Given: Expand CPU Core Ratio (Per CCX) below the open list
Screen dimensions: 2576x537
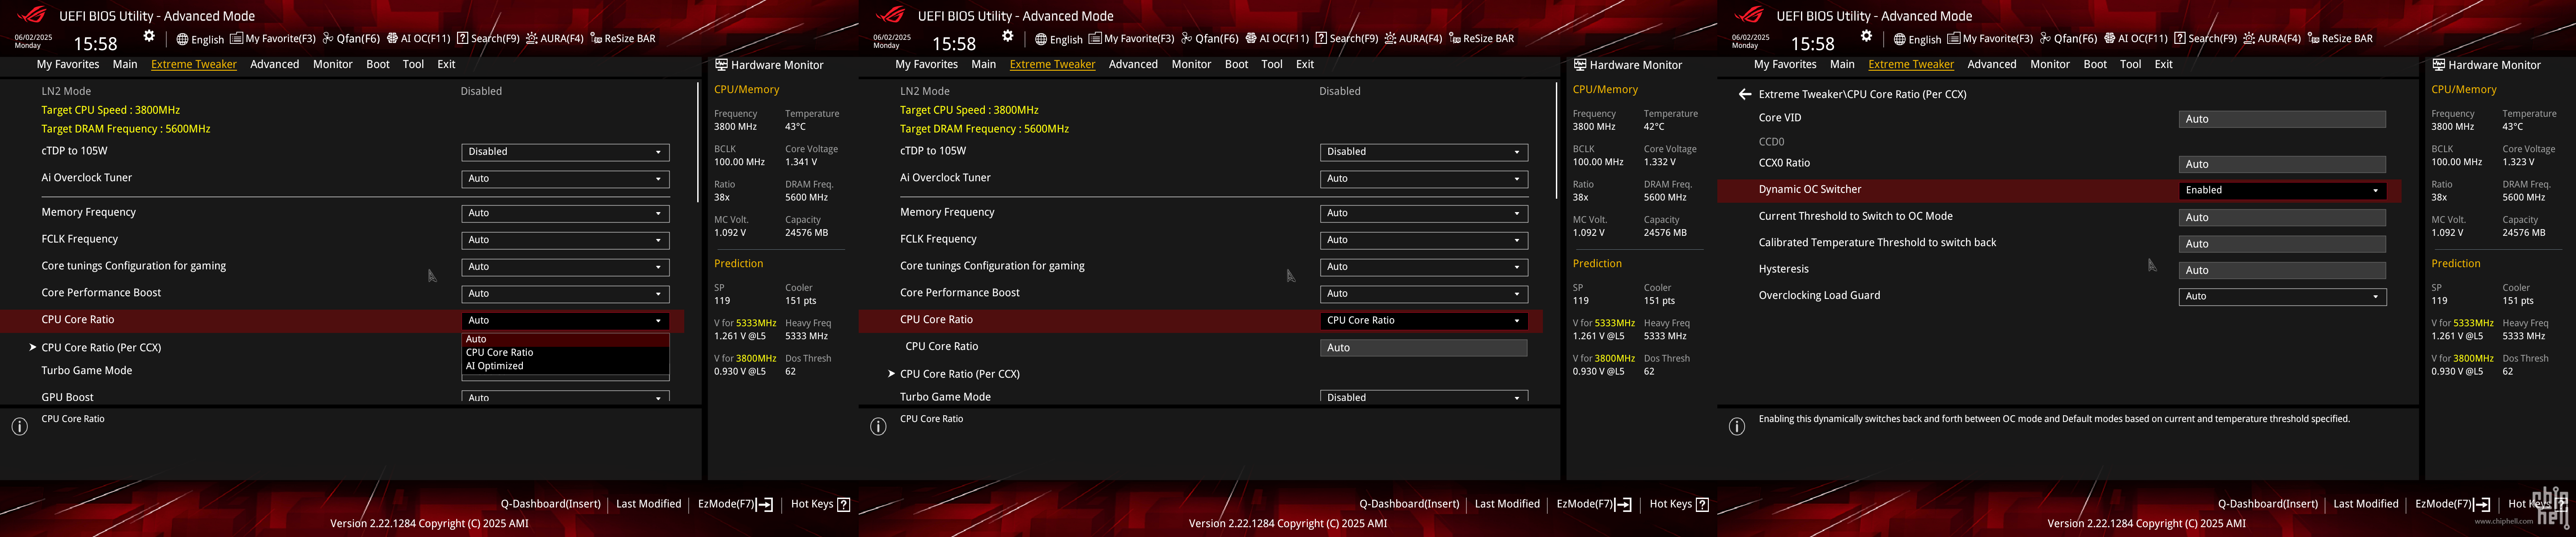Looking at the screenshot, I should point(101,348).
